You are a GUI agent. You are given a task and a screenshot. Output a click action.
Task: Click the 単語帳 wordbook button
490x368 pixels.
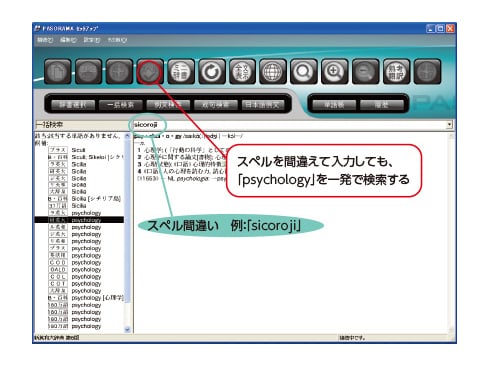coord(334,105)
